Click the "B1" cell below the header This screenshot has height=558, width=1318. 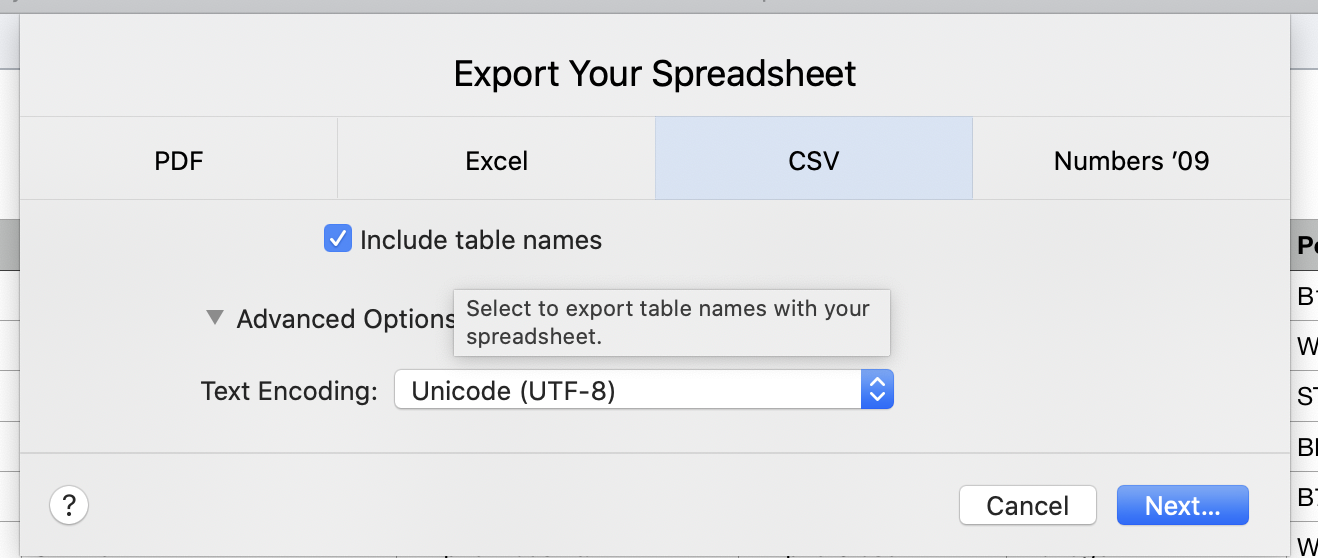coord(1307,296)
